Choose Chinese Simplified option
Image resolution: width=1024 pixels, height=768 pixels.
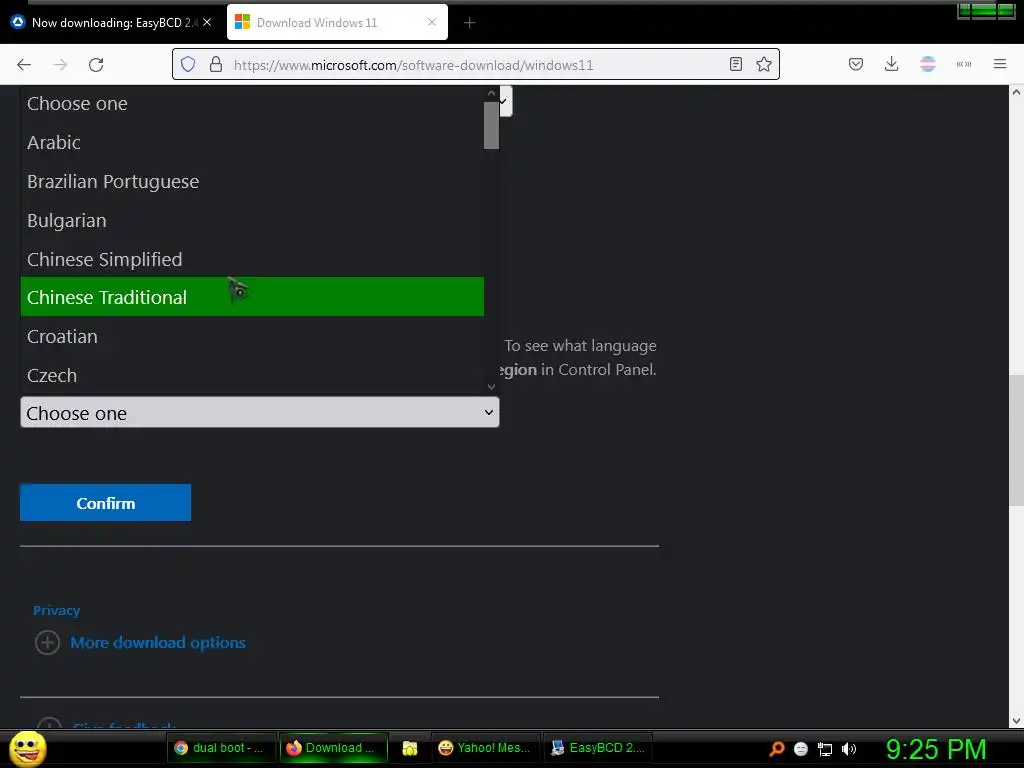(252, 259)
